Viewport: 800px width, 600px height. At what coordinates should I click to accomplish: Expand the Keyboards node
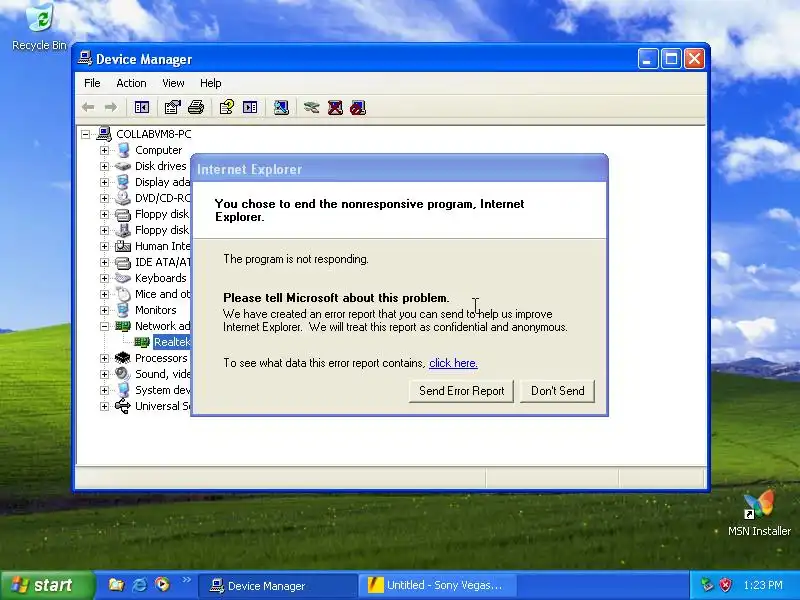104,278
